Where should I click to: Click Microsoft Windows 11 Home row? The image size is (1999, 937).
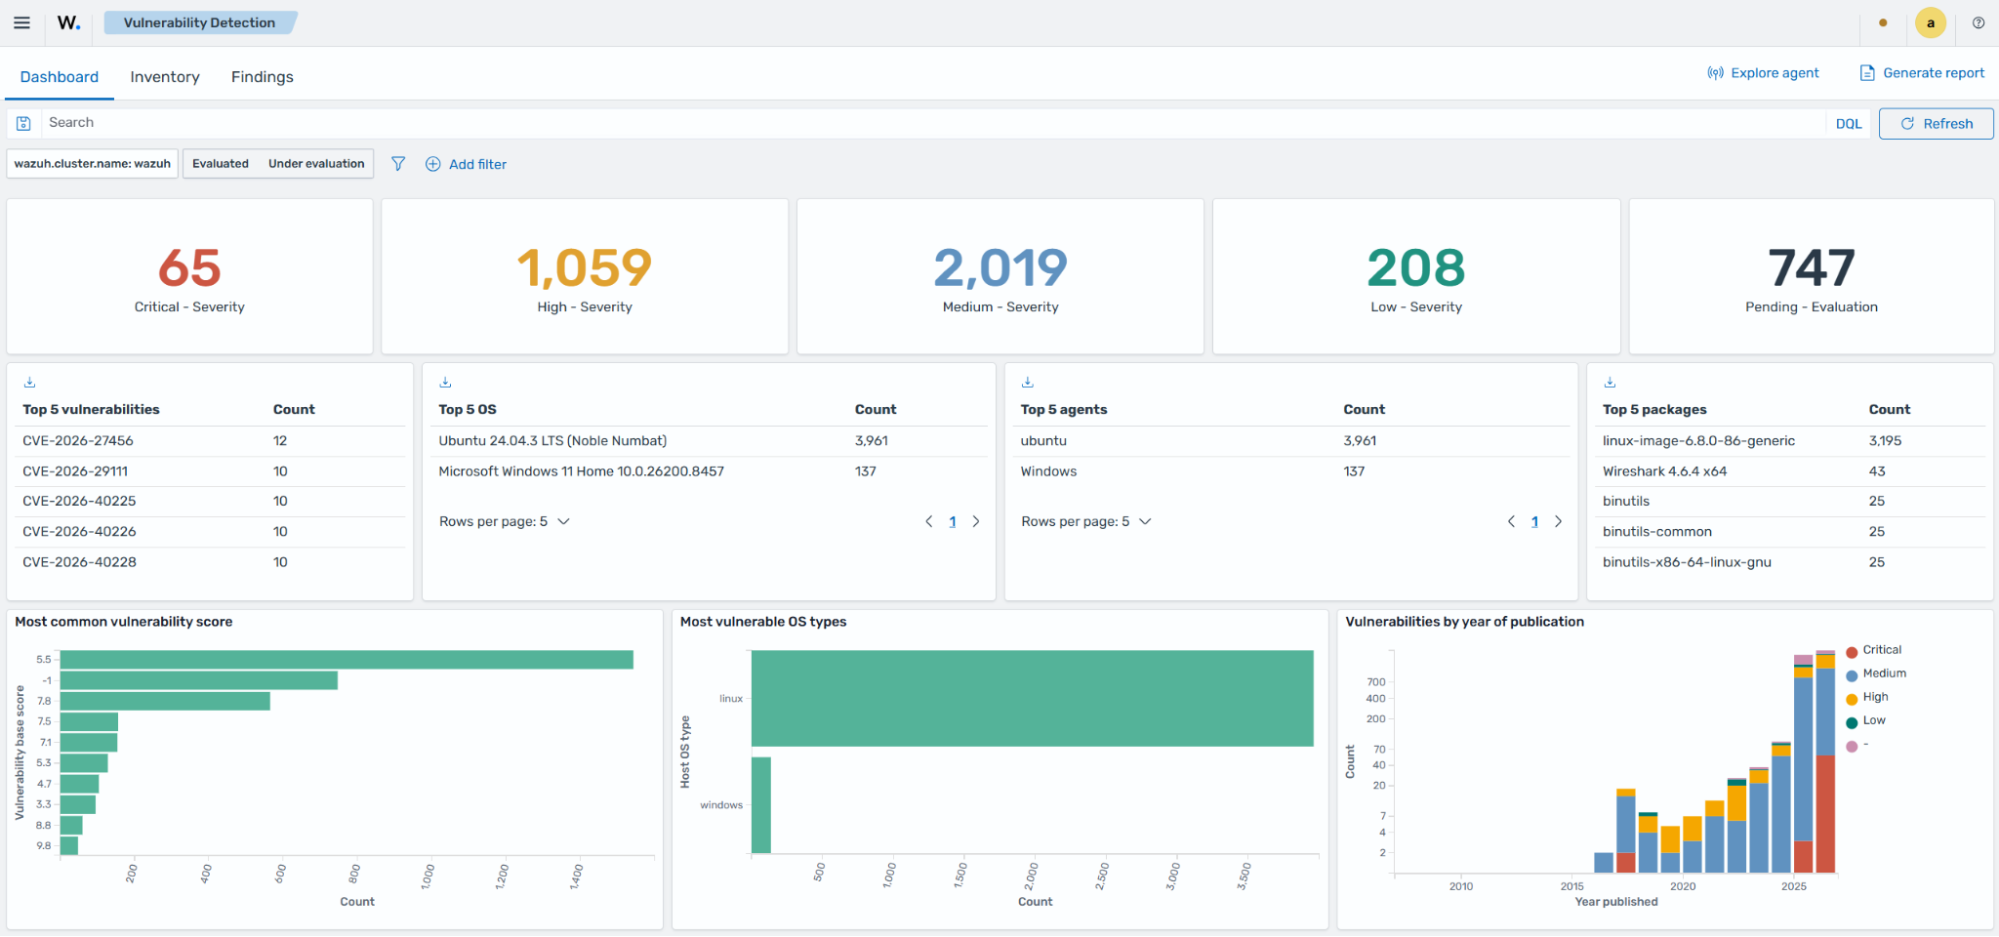click(x=709, y=471)
